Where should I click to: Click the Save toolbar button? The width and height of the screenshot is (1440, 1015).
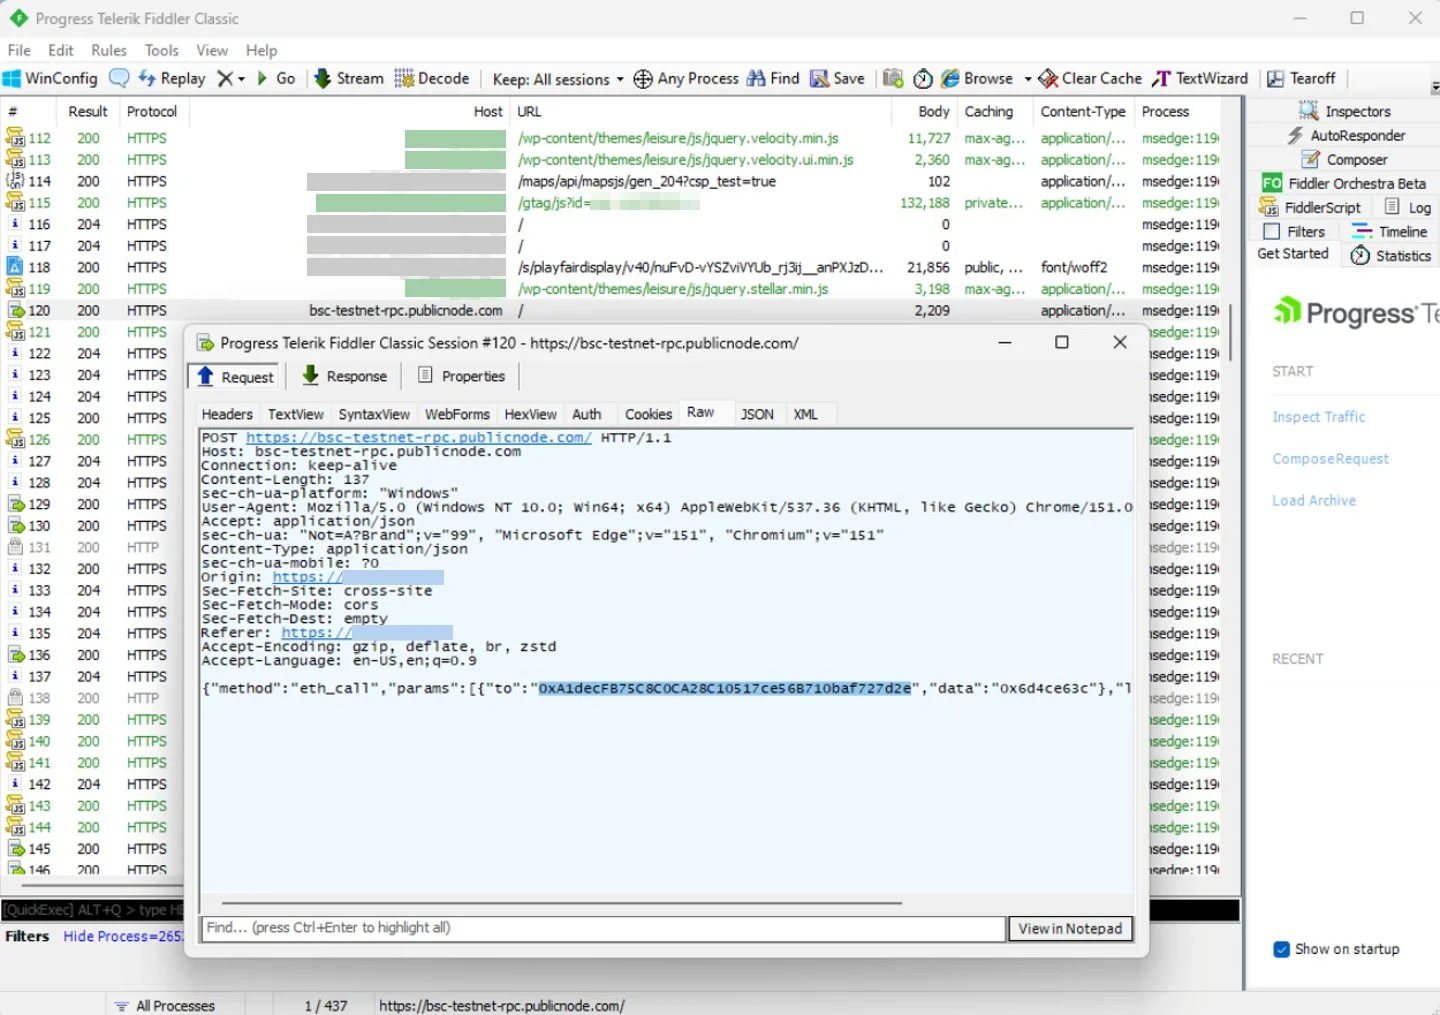837,78
